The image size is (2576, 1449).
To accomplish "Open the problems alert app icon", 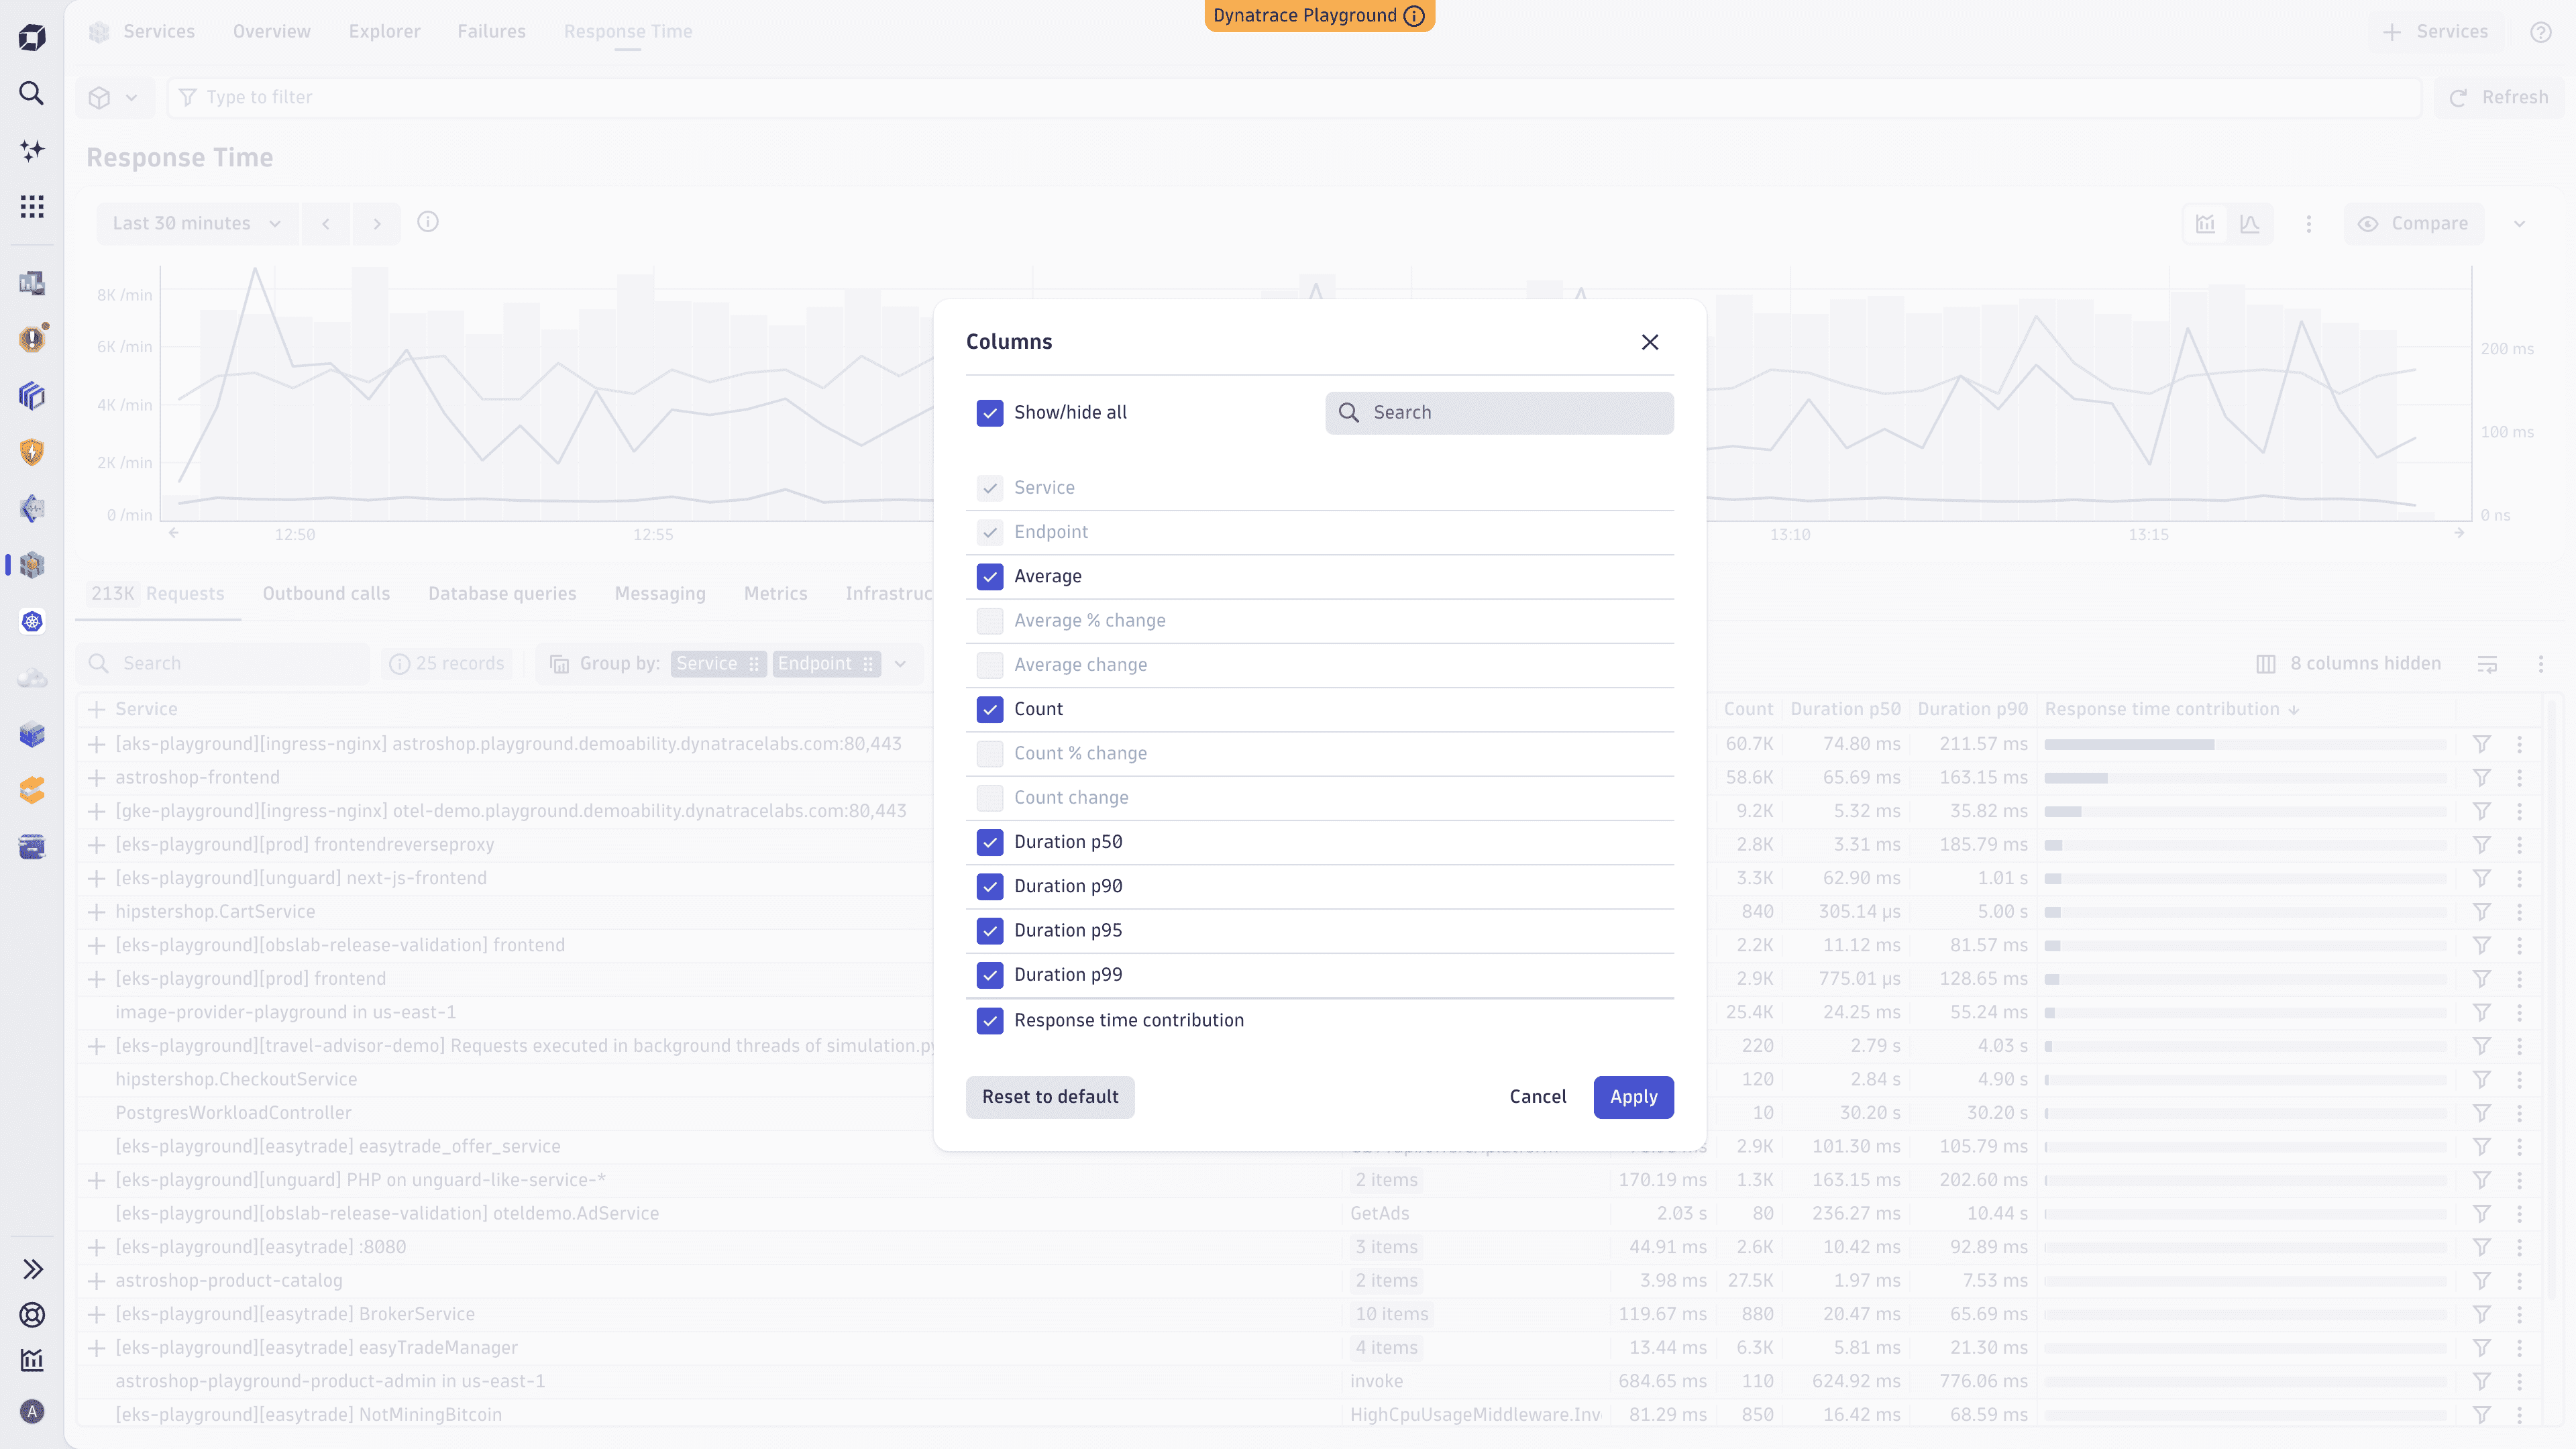I will coord(32,339).
